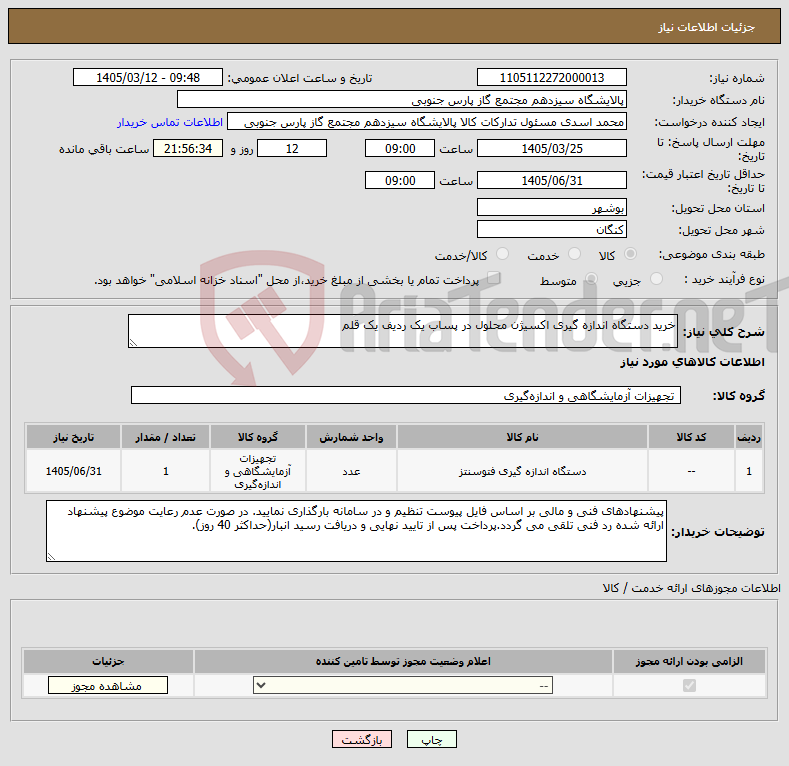The height and width of the screenshot is (766, 789).
Task: Toggle the mandatory permit checkbox
Action: pos(689,685)
